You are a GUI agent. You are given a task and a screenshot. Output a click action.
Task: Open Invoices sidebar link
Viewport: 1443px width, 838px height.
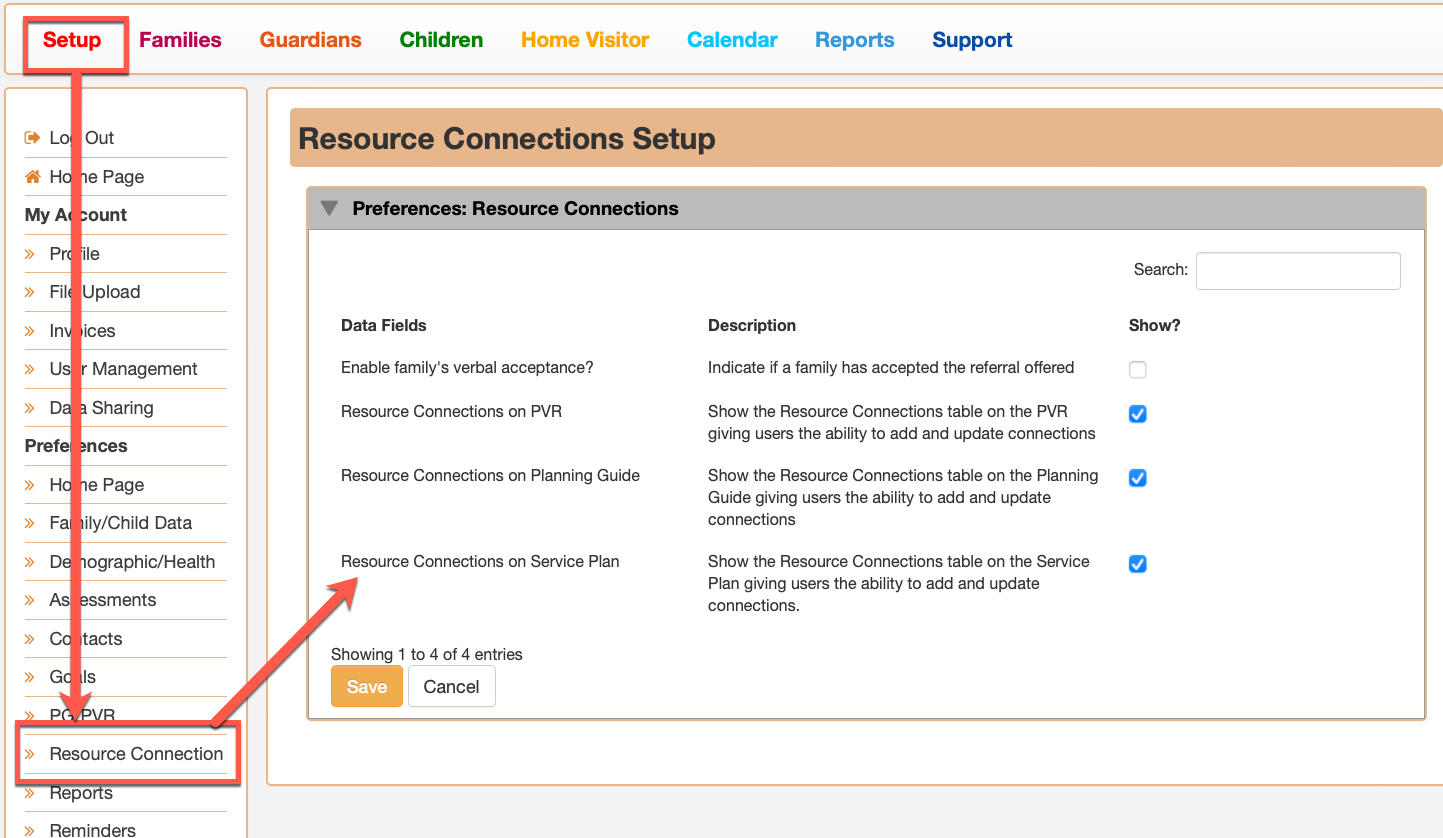[x=82, y=331]
